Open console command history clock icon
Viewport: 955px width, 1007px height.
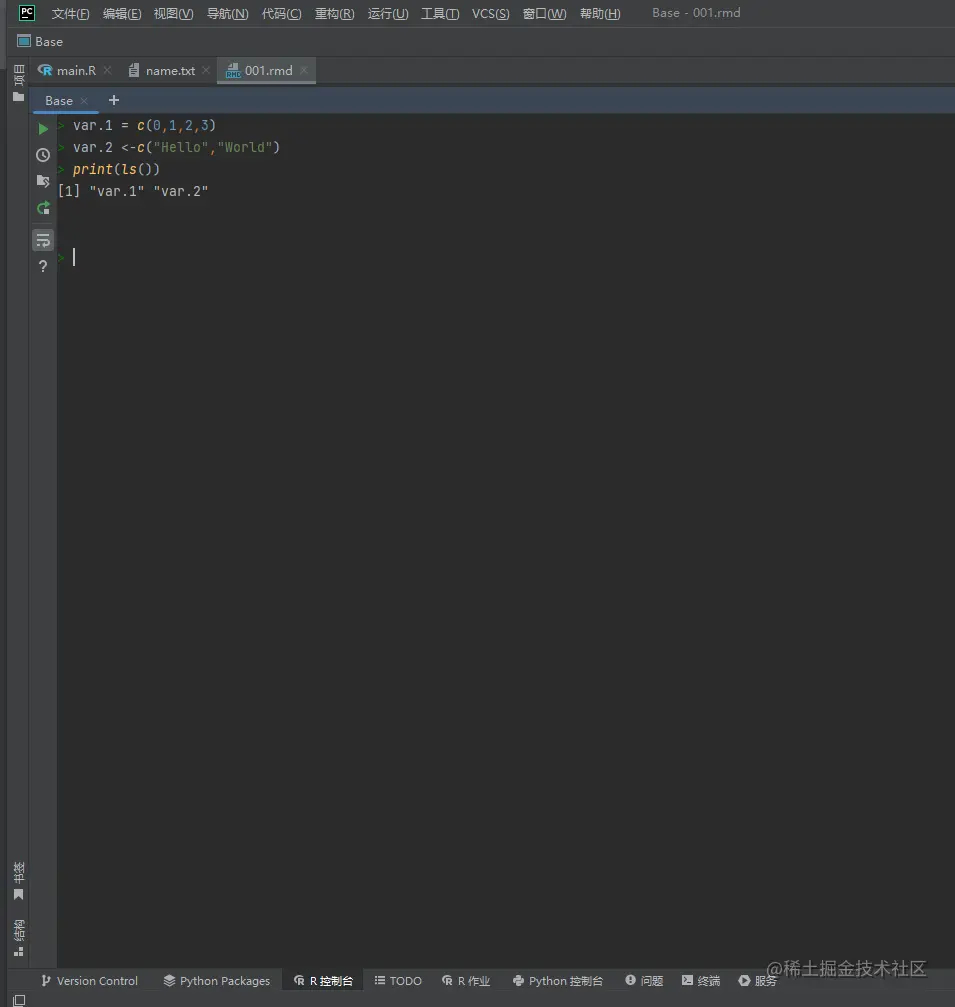pyautogui.click(x=43, y=155)
